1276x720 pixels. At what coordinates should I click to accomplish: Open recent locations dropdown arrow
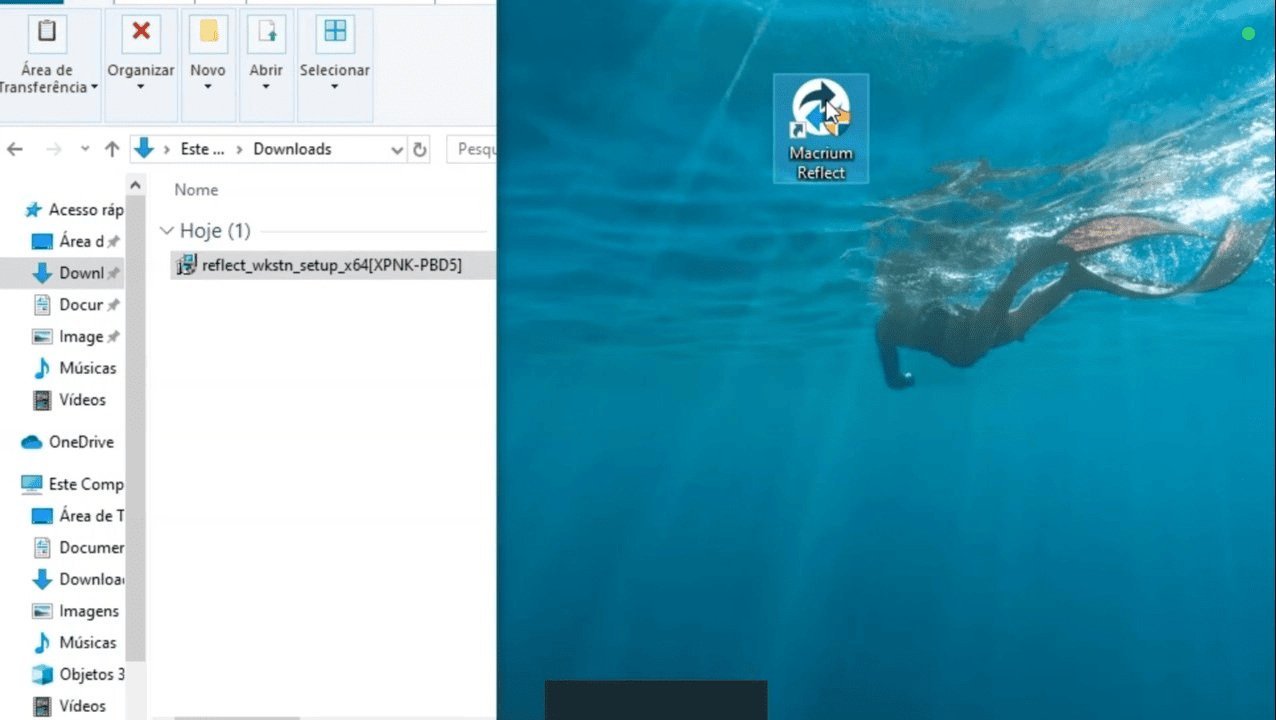pos(85,149)
